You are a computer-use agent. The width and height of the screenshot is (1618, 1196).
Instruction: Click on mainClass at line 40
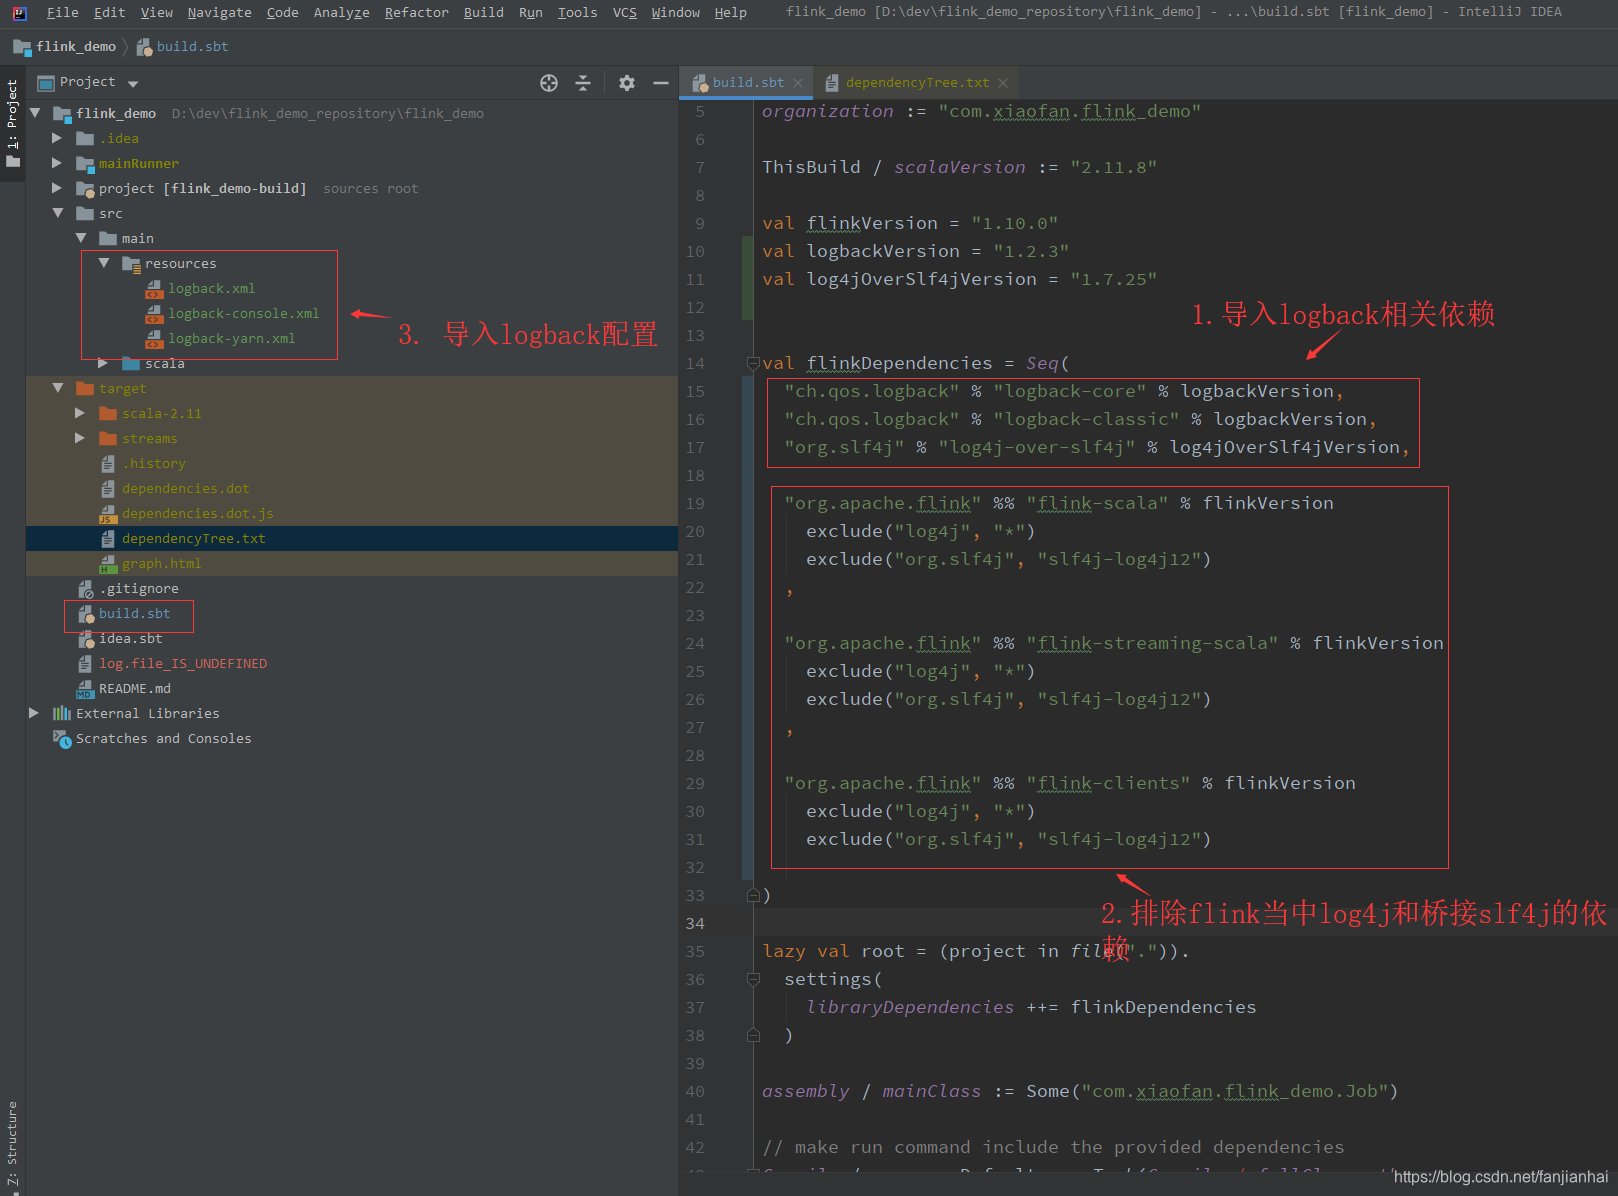[x=931, y=1092]
